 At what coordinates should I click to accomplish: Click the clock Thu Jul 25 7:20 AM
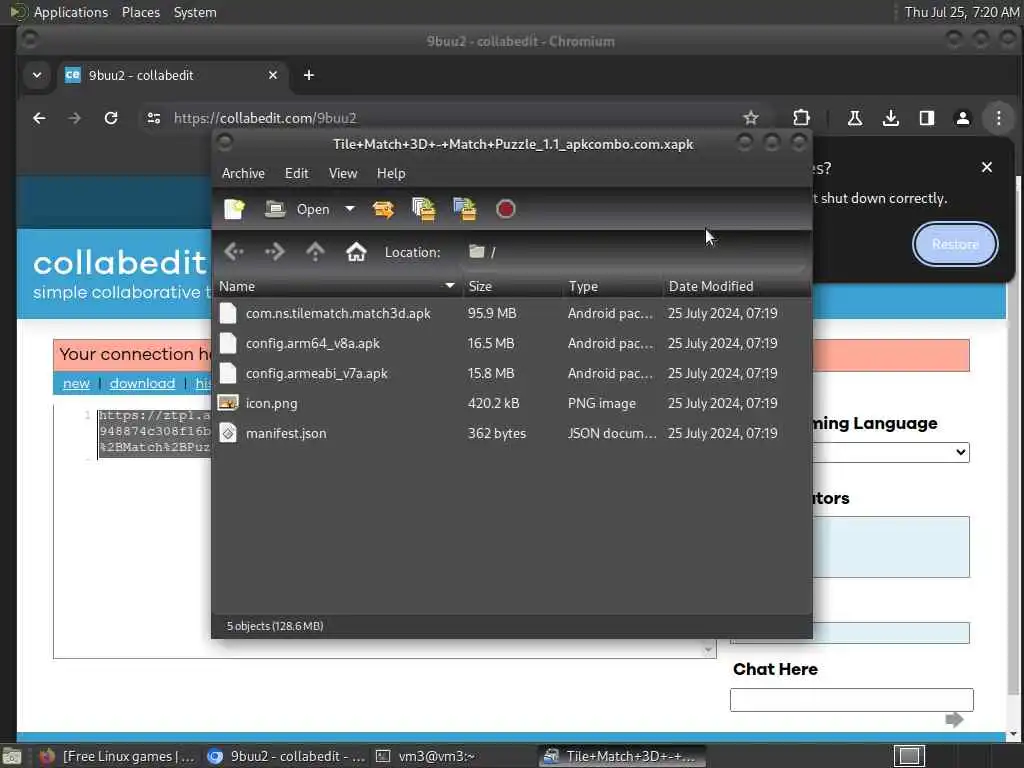point(961,12)
